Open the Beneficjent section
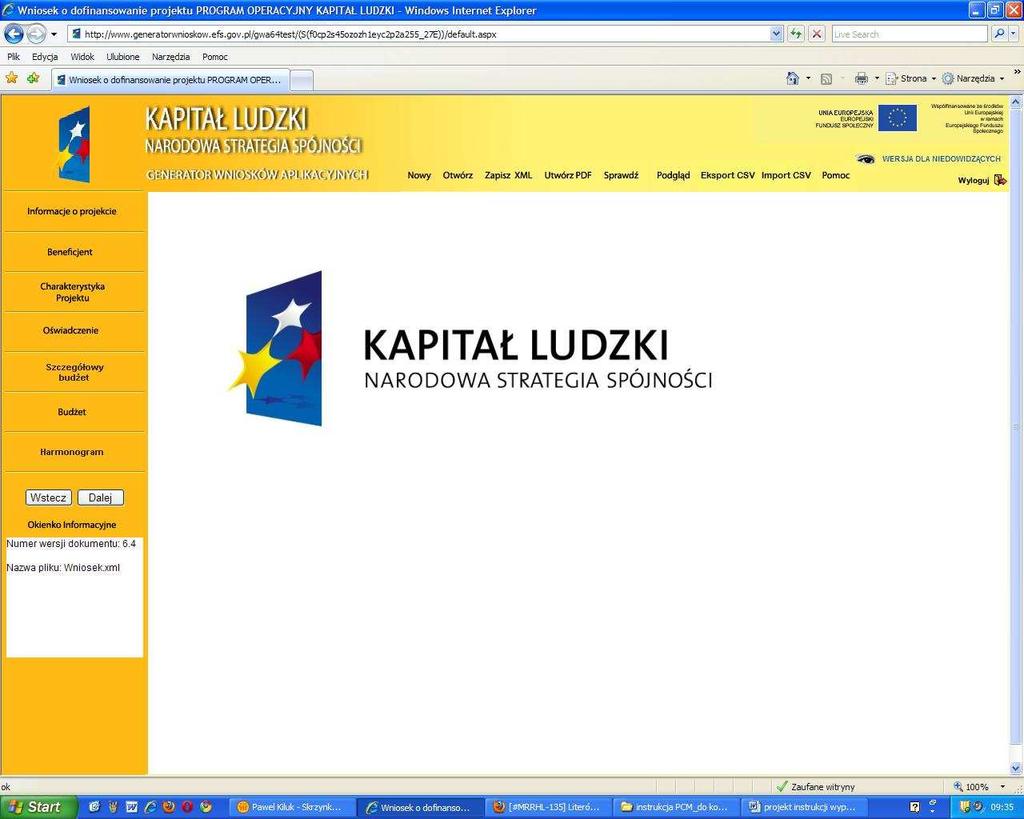The width and height of the screenshot is (1024, 819). (70, 251)
